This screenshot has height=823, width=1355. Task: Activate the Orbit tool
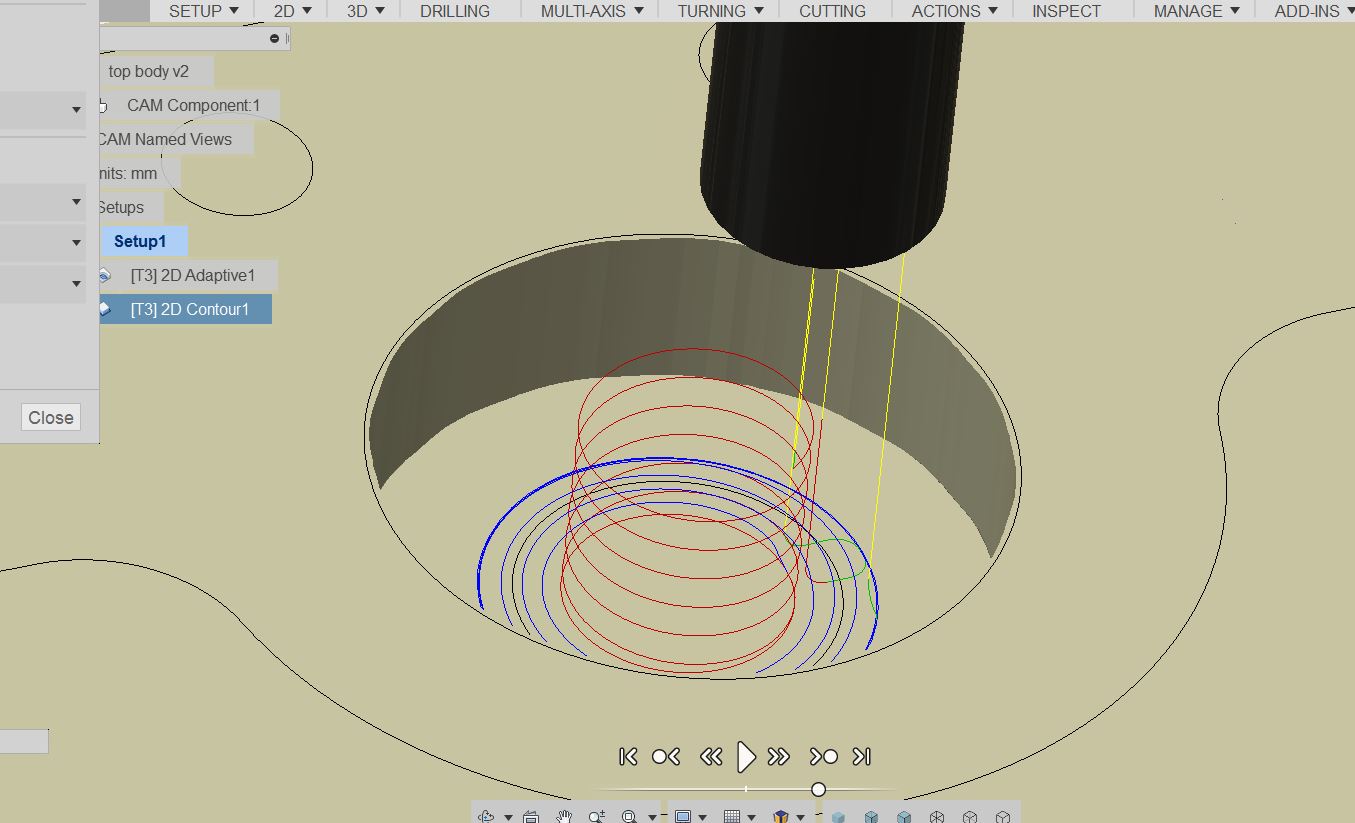[484, 814]
